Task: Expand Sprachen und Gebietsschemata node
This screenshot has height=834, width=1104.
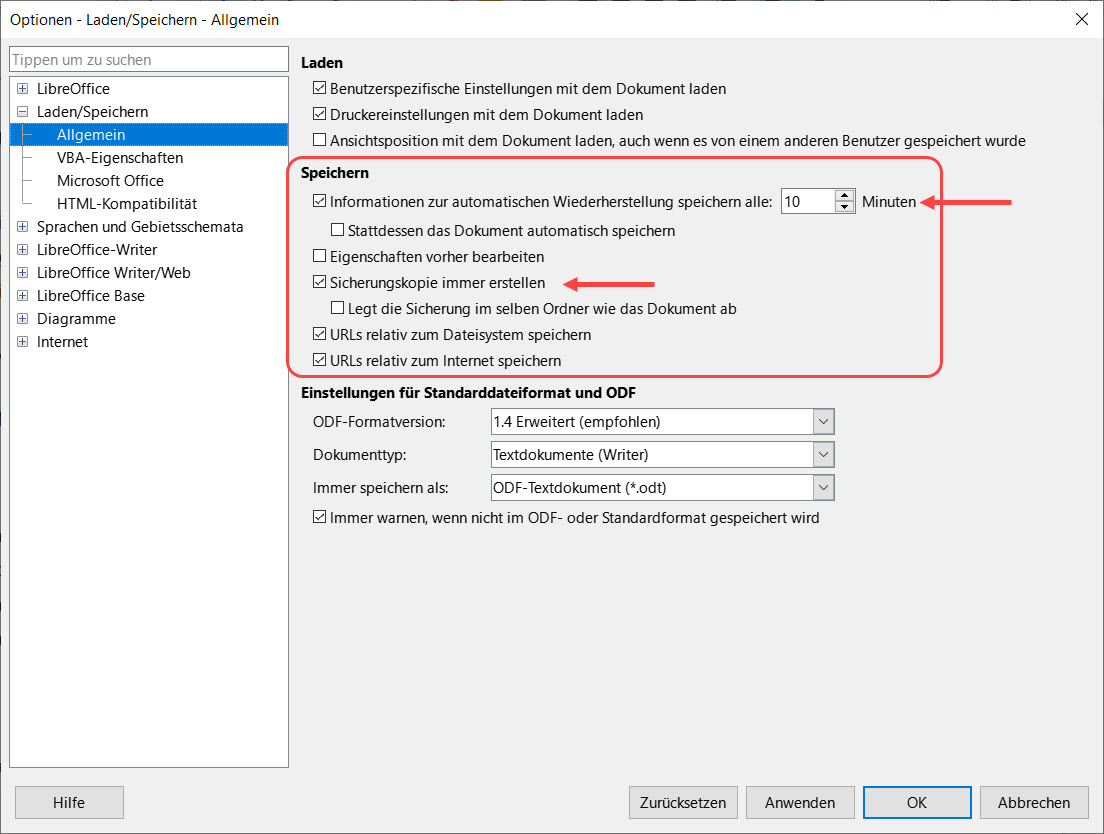Action: coord(23,227)
